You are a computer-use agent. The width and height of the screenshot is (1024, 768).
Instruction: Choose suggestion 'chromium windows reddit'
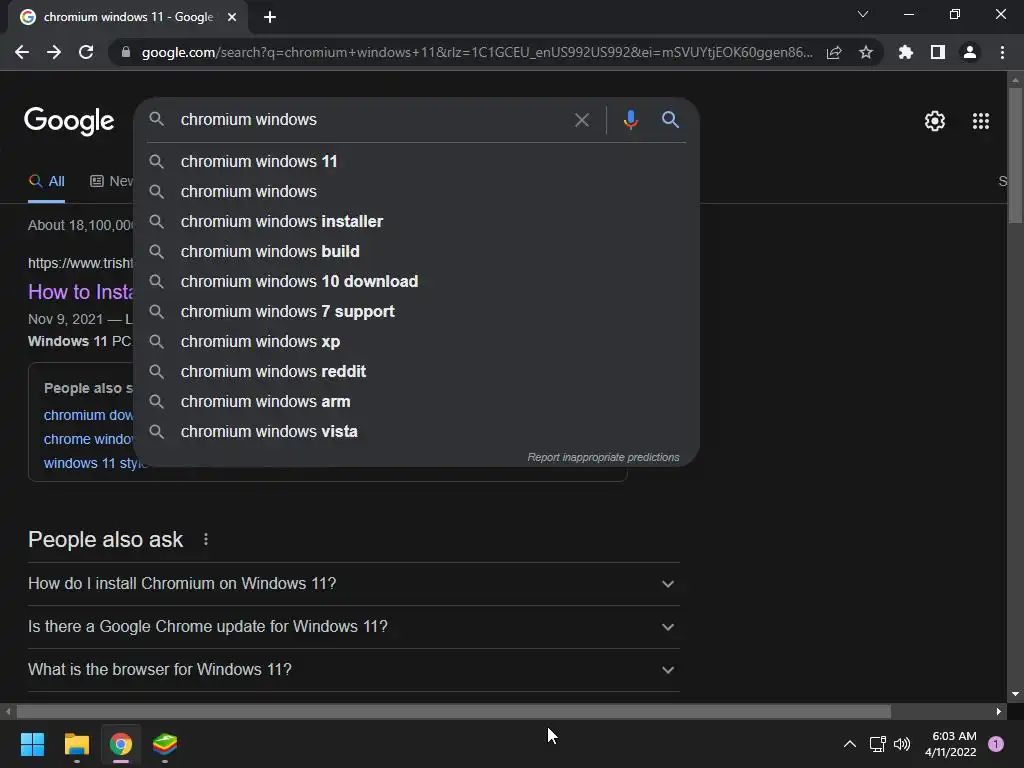point(416,372)
